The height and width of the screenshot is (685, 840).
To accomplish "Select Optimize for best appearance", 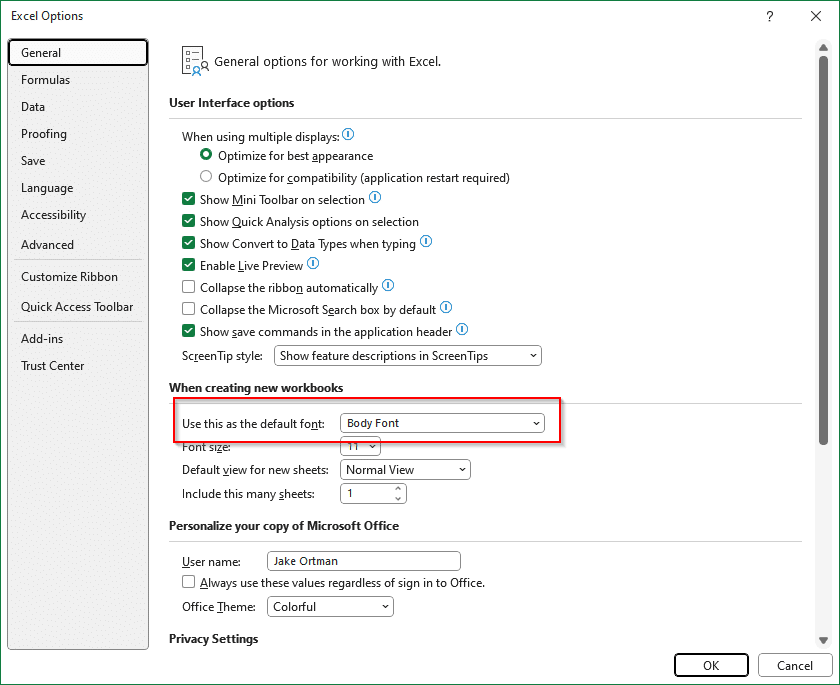I will (x=206, y=155).
